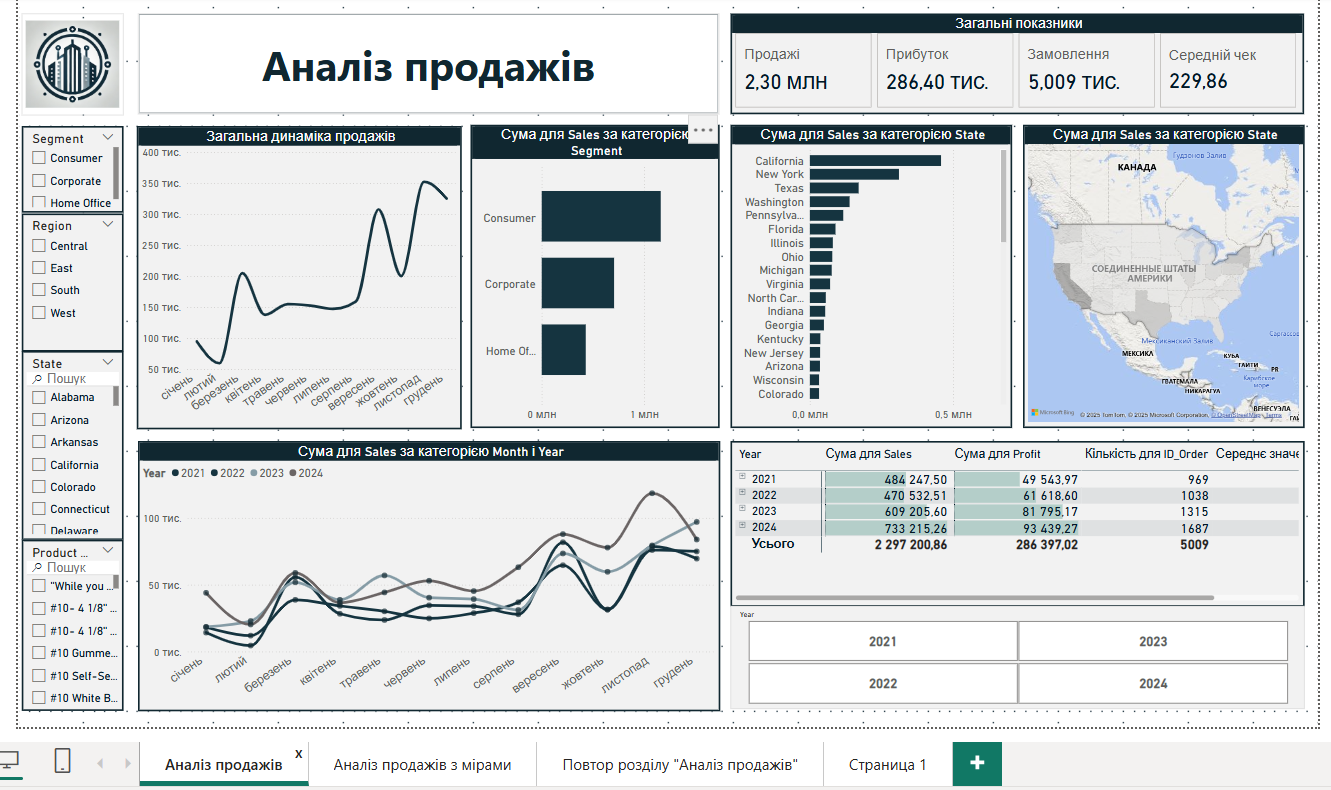The image size is (1331, 790).
Task: Open More options ellipsis on Segment chart
Action: [702, 130]
